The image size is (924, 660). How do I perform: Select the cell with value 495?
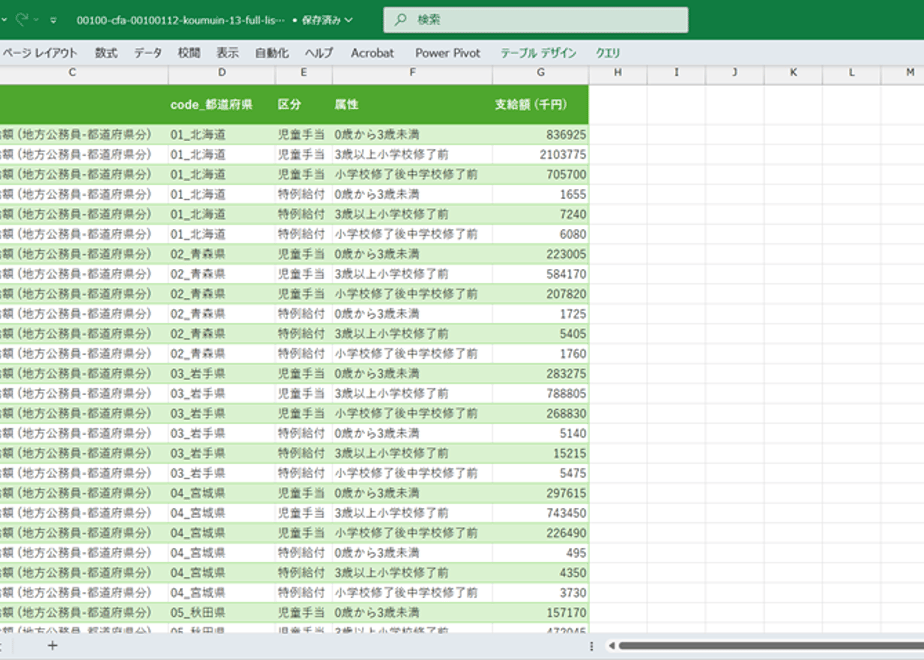(540, 553)
